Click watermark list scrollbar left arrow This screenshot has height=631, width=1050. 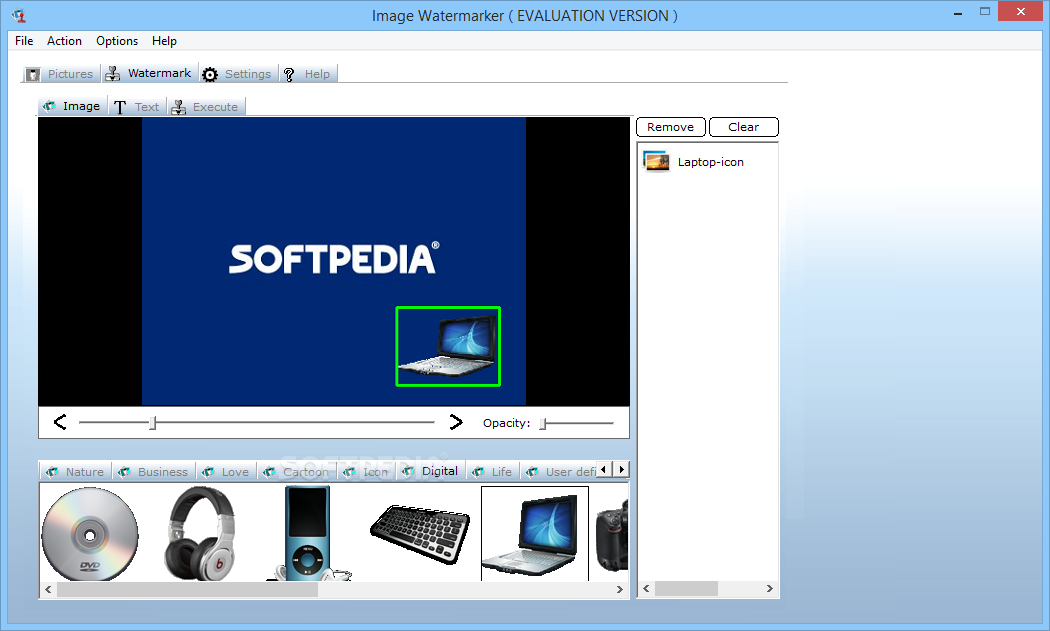point(646,589)
